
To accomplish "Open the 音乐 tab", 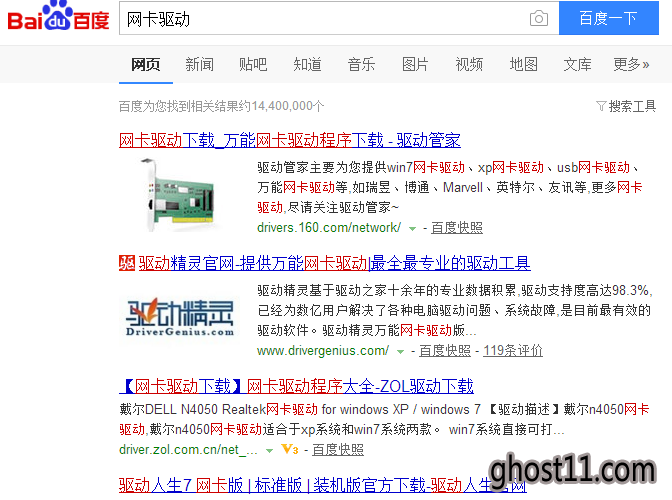I will tap(361, 64).
